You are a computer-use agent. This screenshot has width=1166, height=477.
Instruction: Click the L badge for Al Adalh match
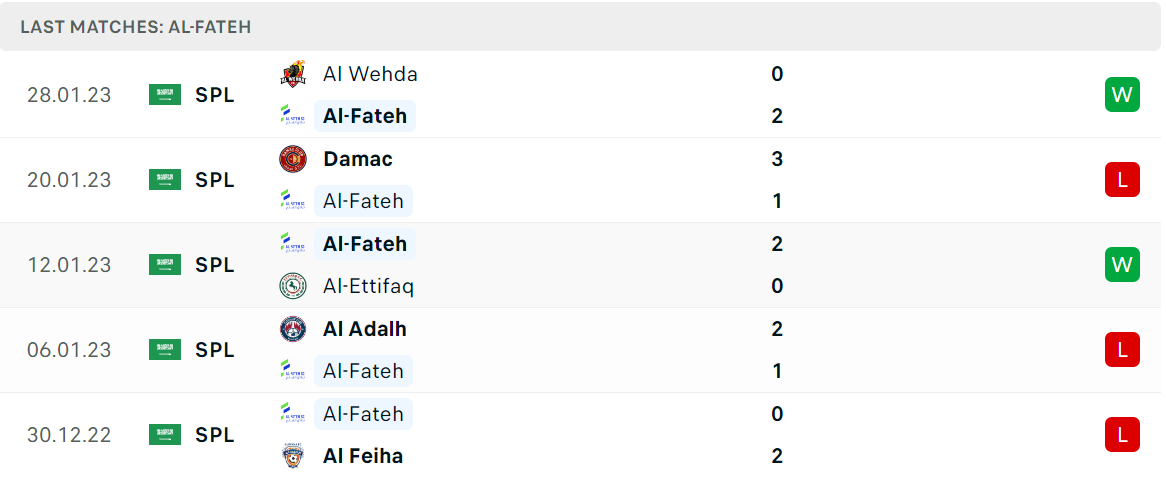1122,350
